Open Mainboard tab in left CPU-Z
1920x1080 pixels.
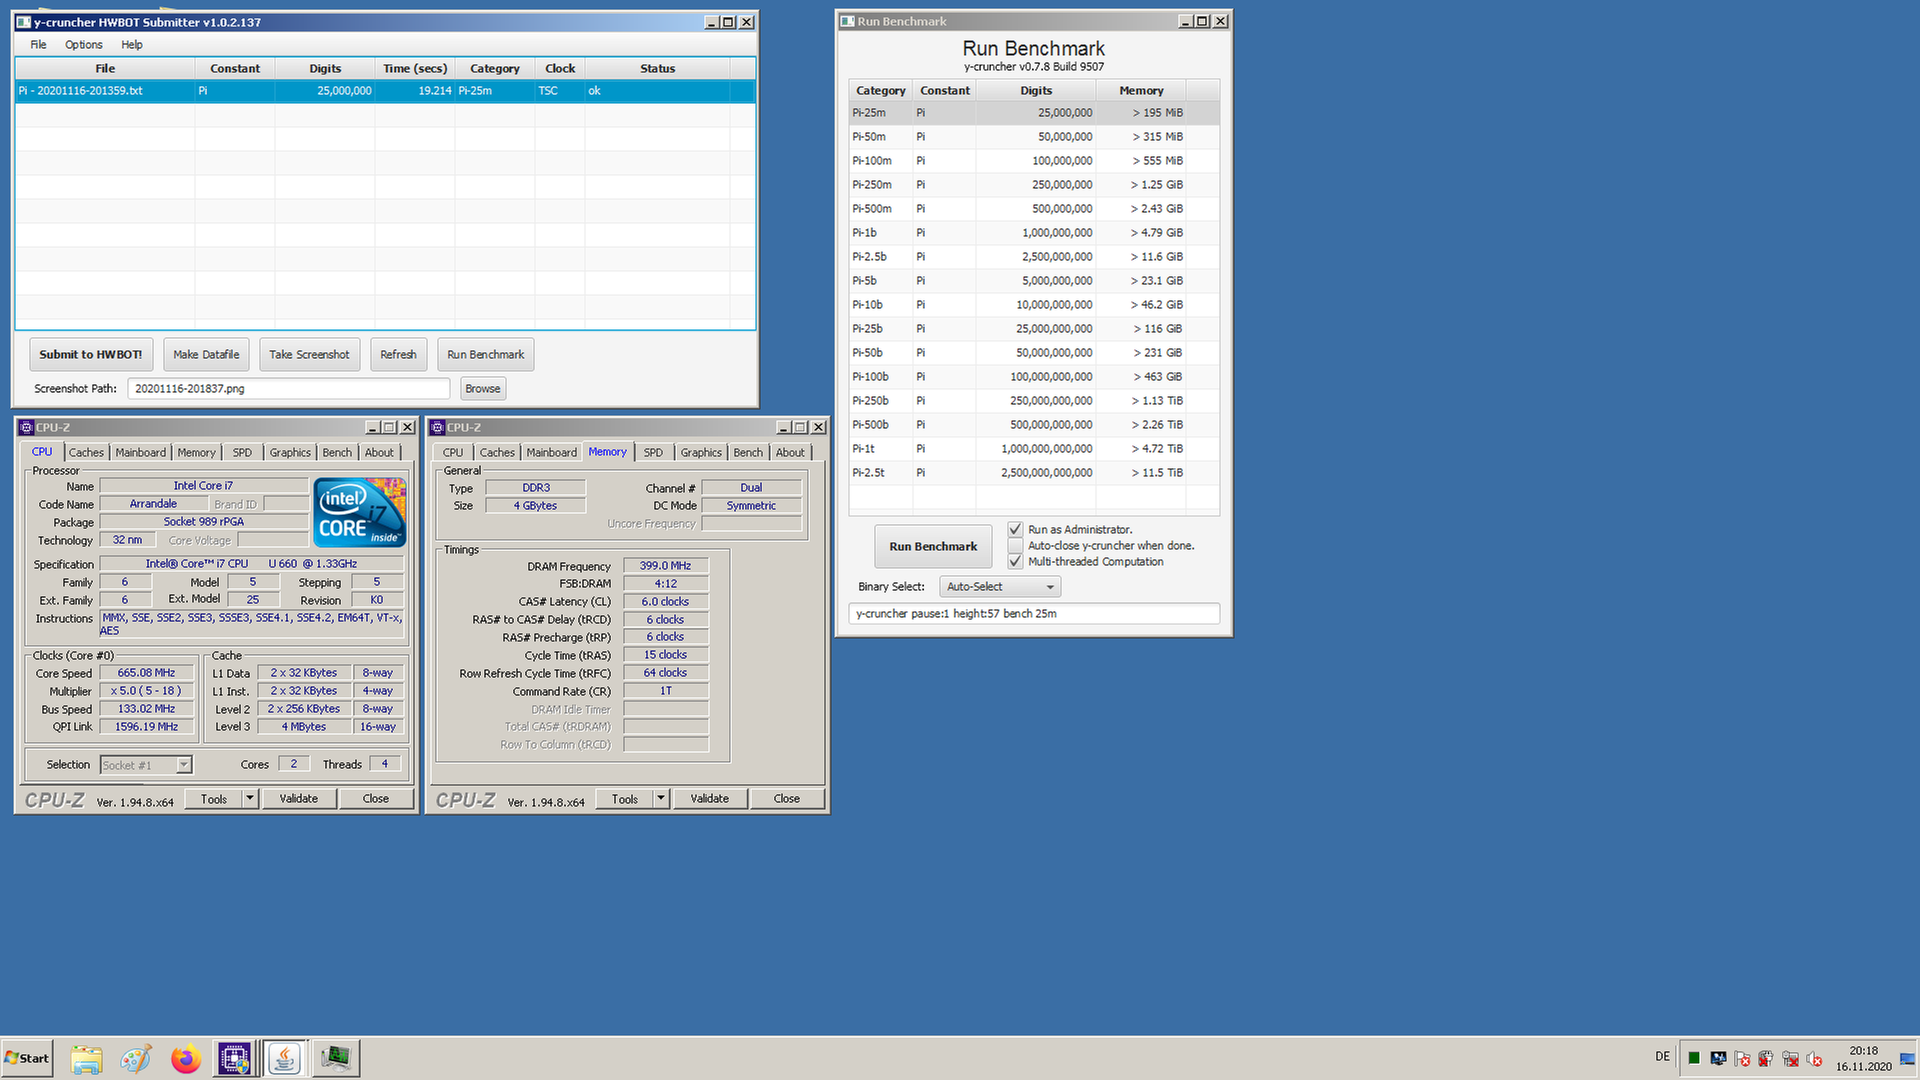[x=141, y=453]
